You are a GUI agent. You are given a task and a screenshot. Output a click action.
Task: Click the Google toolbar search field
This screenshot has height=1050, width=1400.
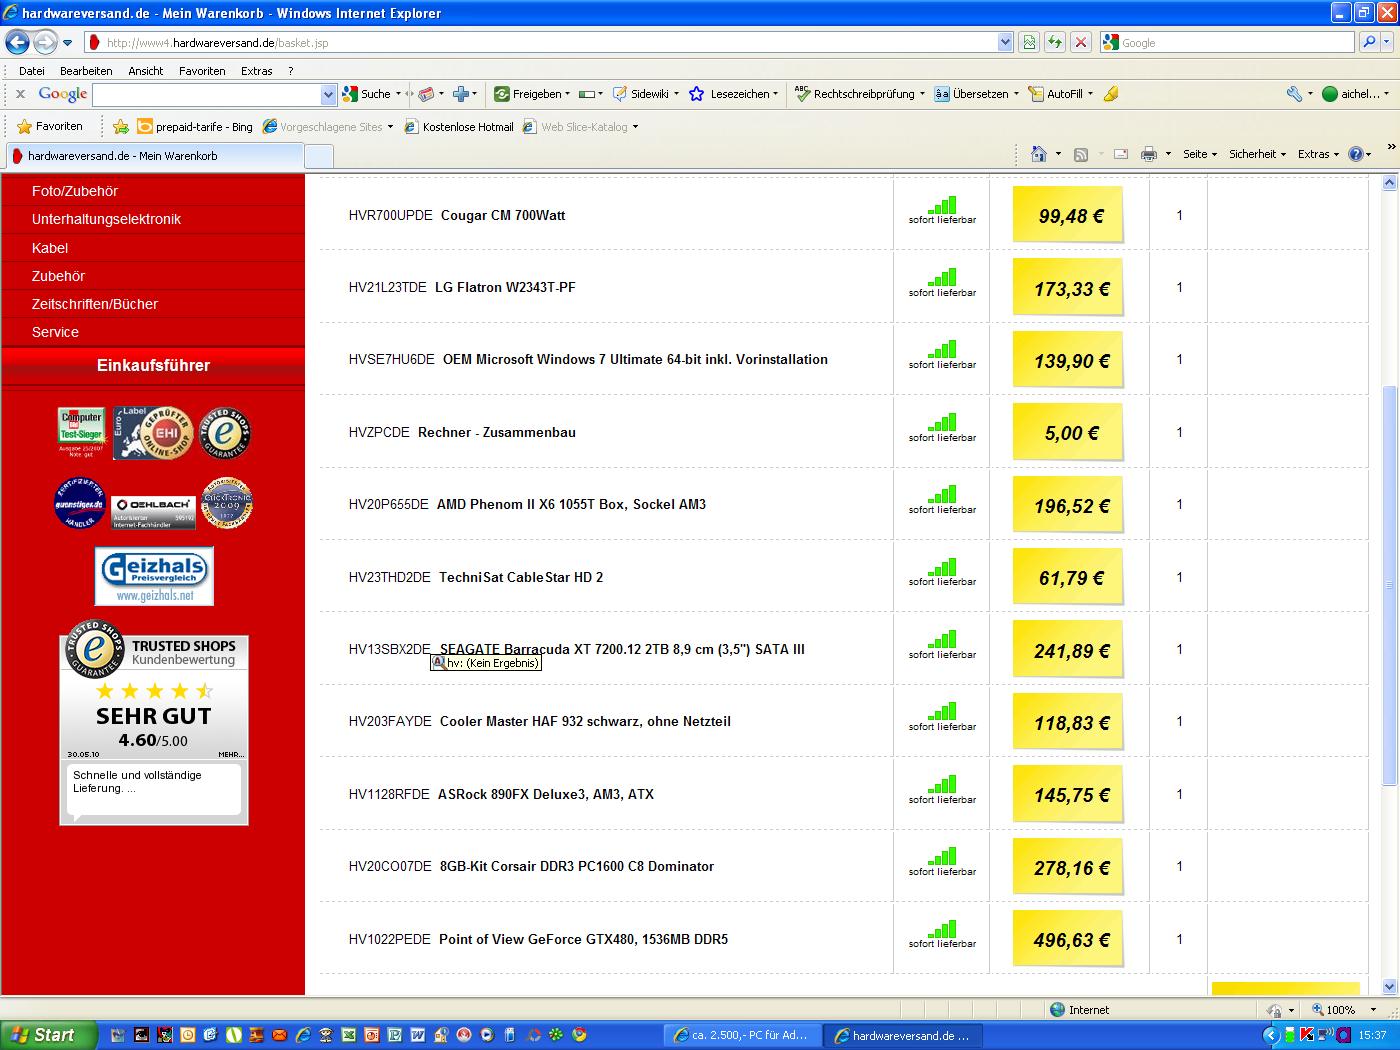coord(207,94)
